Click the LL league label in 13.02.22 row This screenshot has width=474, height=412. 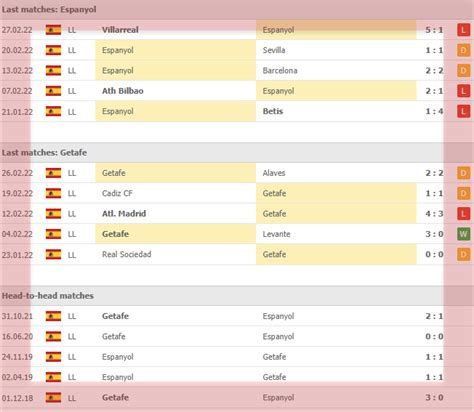[x=72, y=71]
